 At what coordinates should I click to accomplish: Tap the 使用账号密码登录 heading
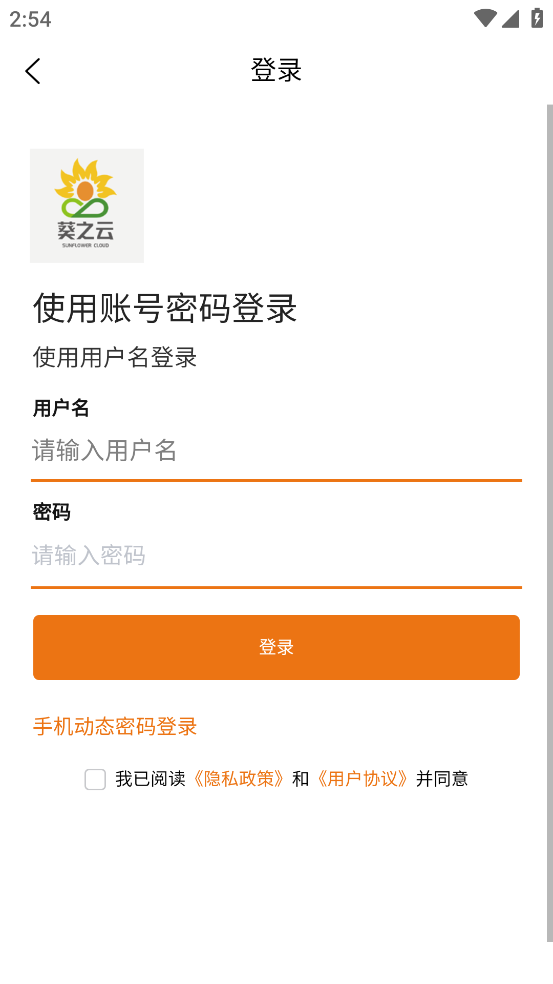[x=165, y=308]
